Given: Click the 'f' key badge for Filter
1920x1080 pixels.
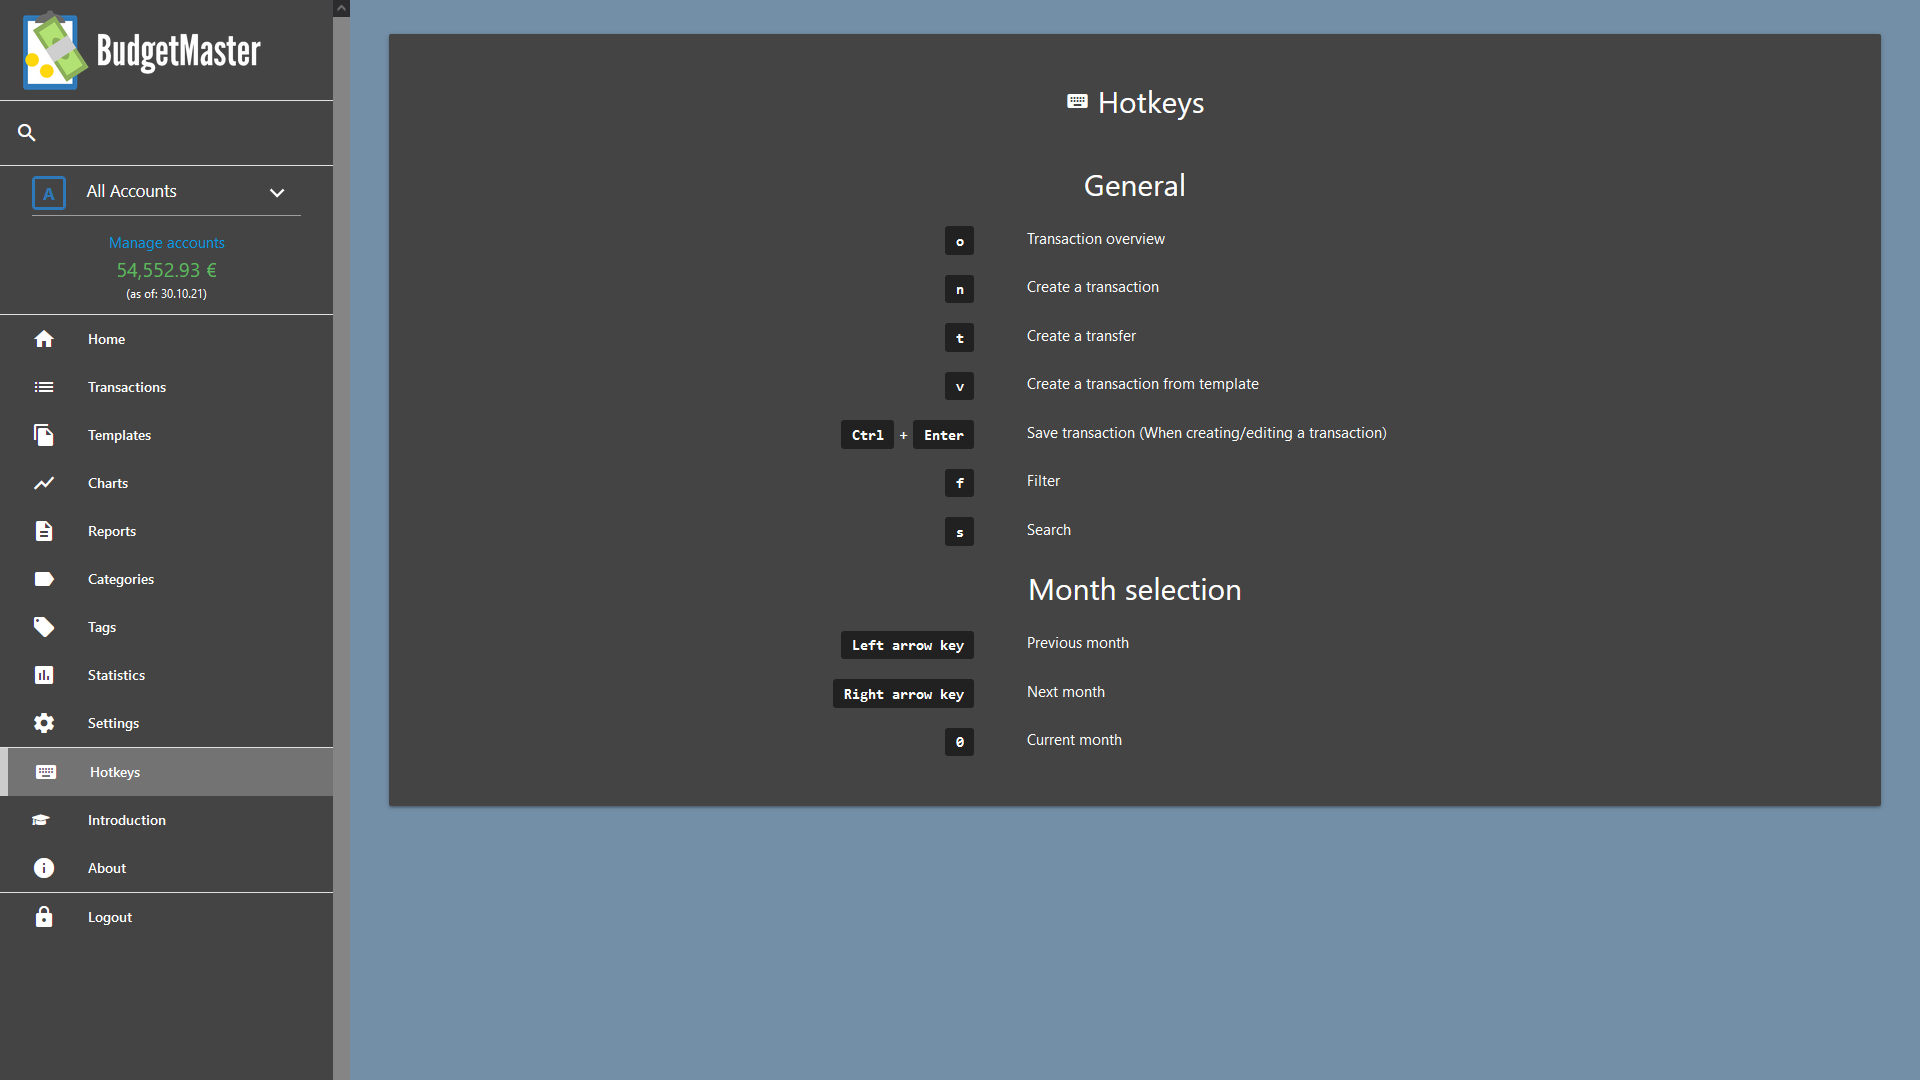Looking at the screenshot, I should 959,483.
